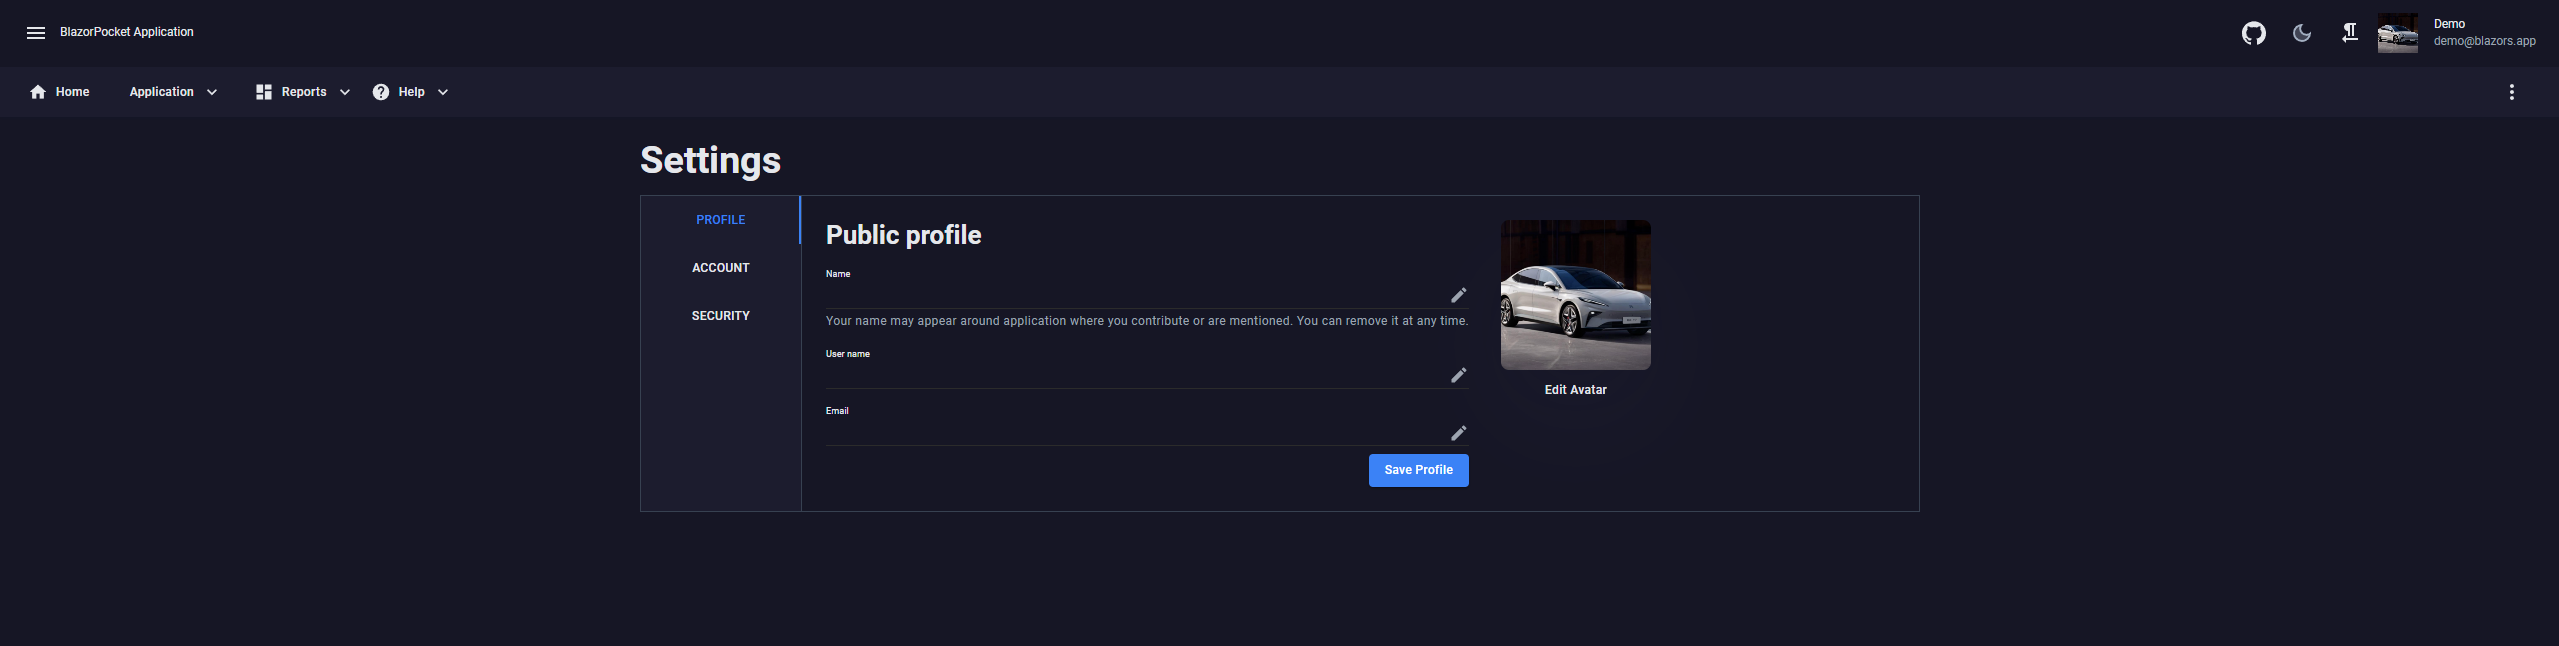The height and width of the screenshot is (646, 2559).
Task: Go to Home via house icon
Action: point(38,92)
